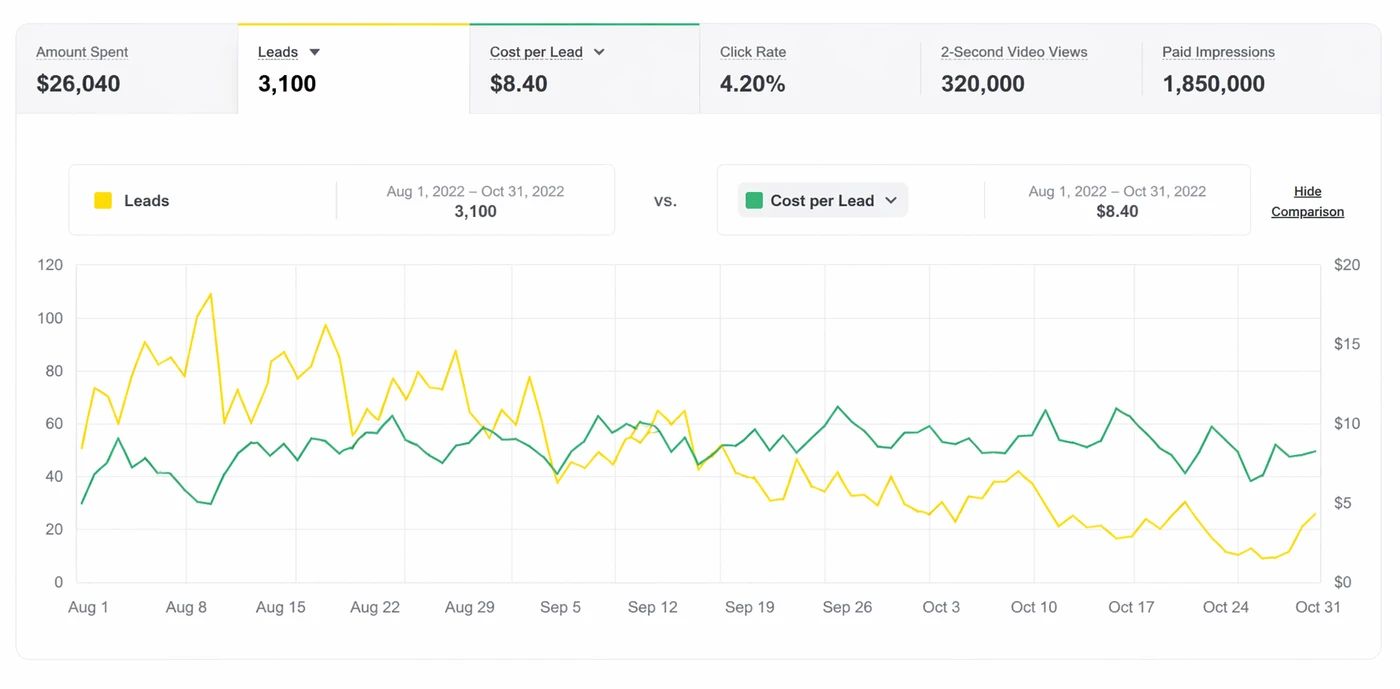Select the Leads metric tab
The width and height of the screenshot is (1400, 689).
tap(354, 69)
